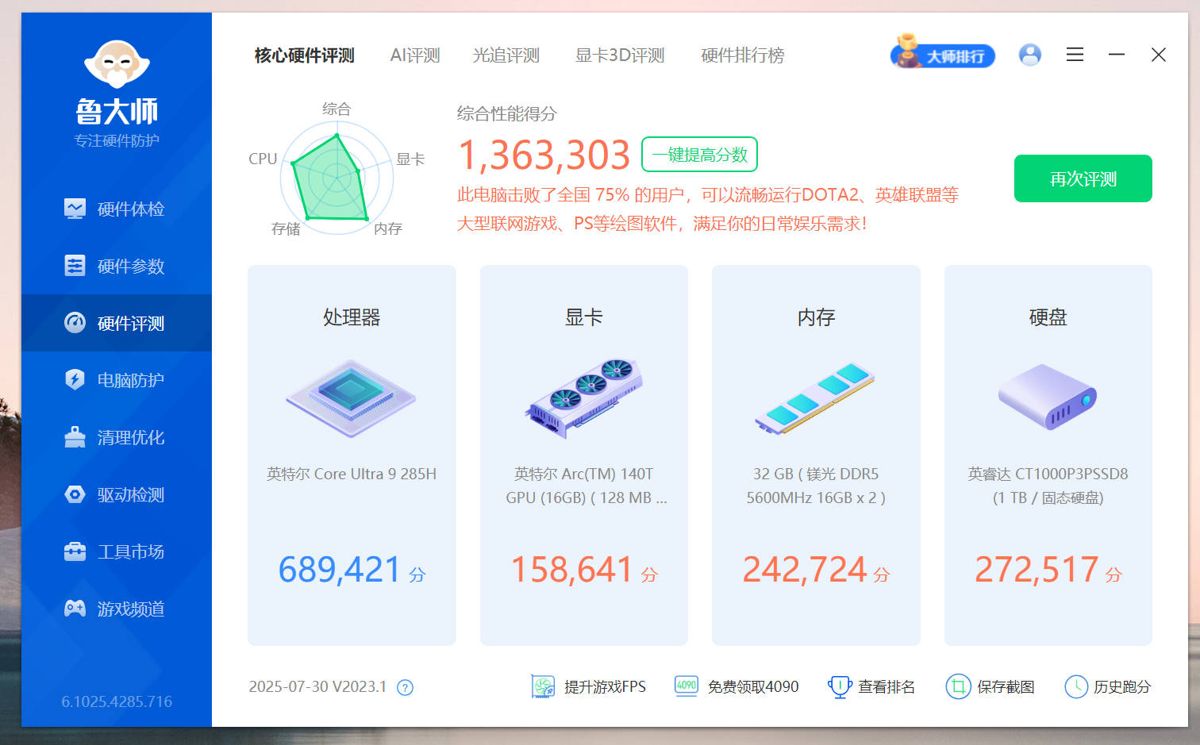Image resolution: width=1200 pixels, height=745 pixels.
Task: Open the 查看排名 link
Action: coord(887,687)
